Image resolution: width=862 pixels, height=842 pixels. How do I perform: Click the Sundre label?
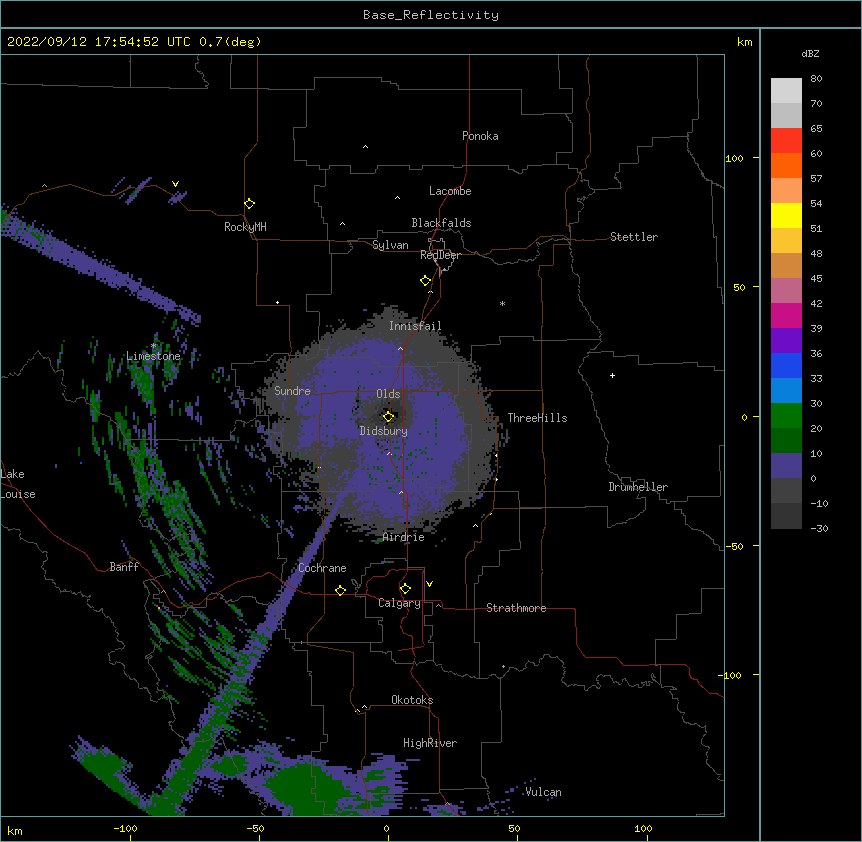pos(292,391)
